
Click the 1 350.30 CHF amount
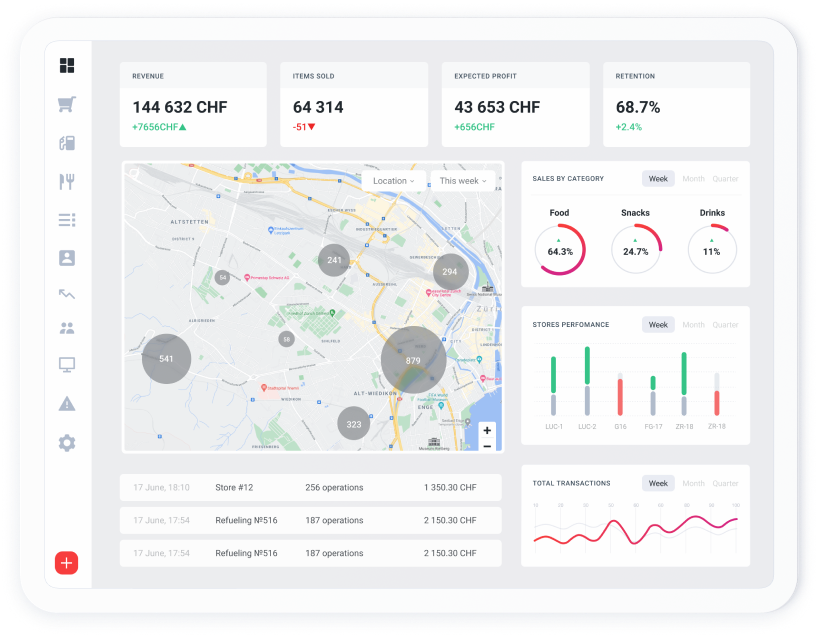(x=450, y=488)
